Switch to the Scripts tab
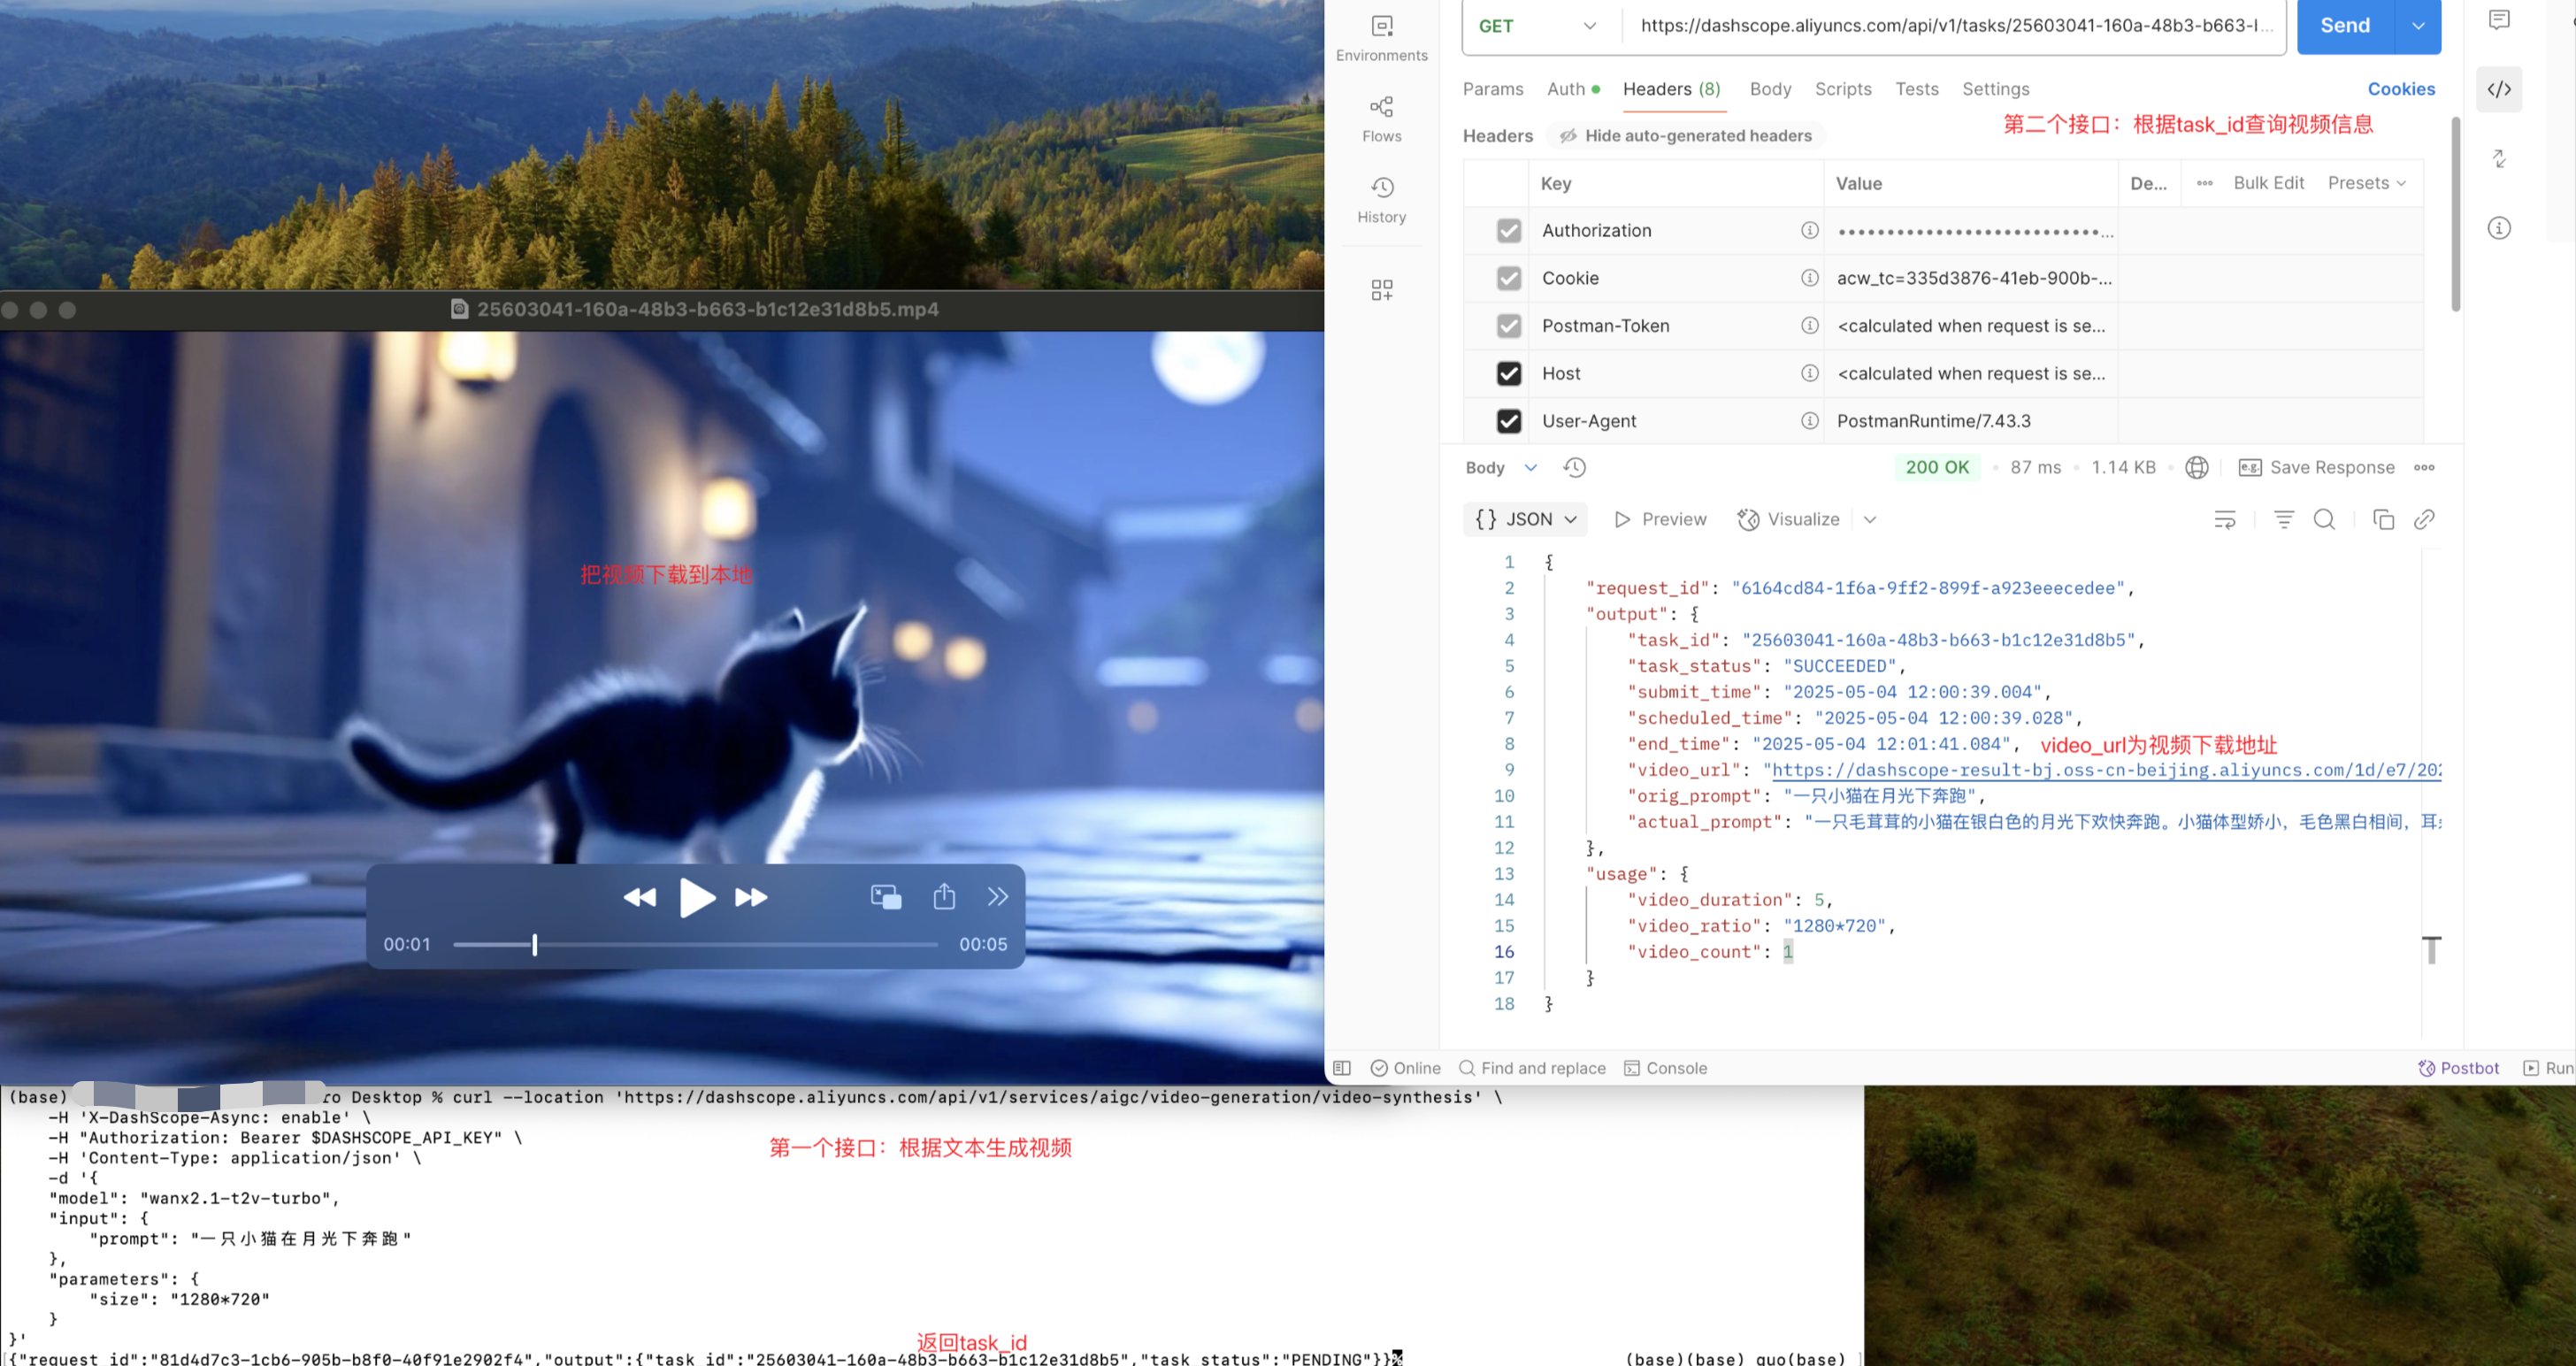The height and width of the screenshot is (1366, 2576). click(1842, 89)
